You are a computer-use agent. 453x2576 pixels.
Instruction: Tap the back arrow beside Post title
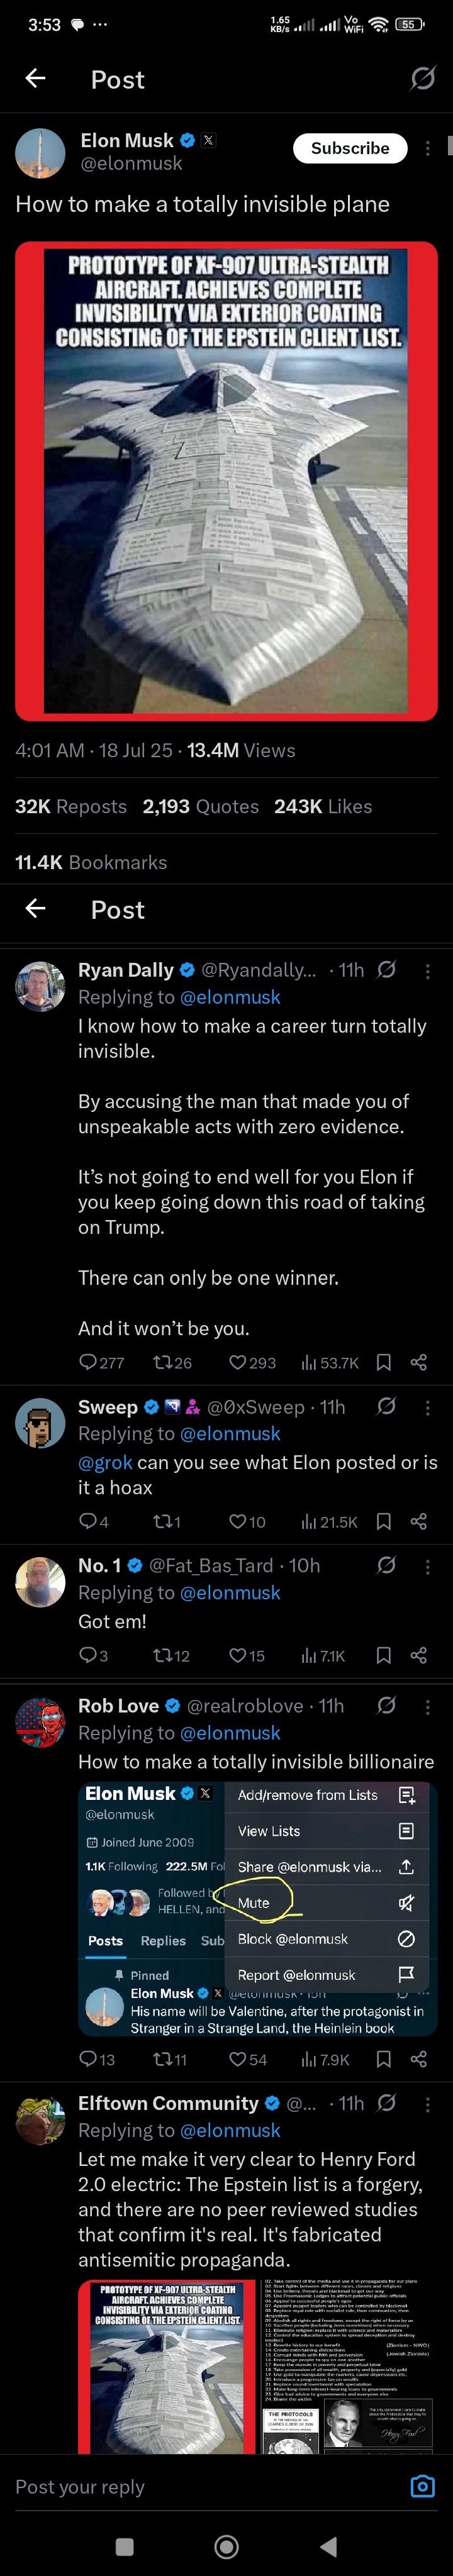(x=35, y=78)
